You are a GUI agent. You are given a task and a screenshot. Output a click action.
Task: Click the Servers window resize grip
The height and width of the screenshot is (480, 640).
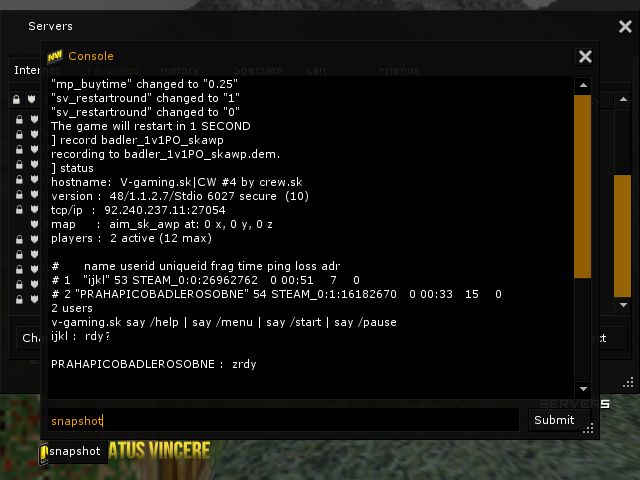[x=629, y=382]
